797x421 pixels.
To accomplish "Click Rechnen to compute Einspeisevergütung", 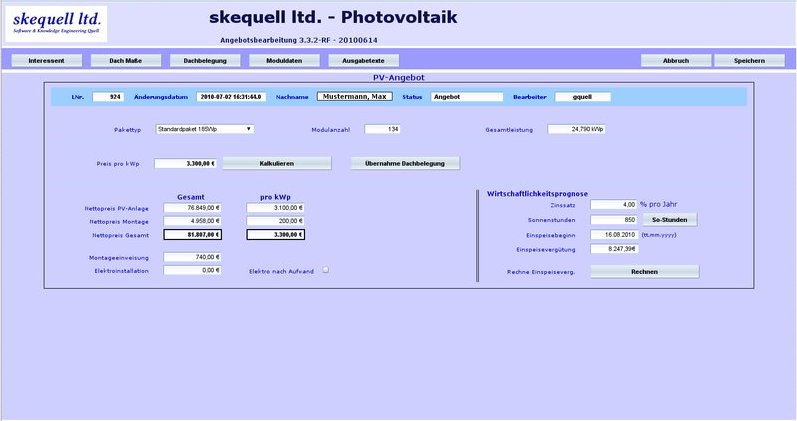I will point(645,272).
